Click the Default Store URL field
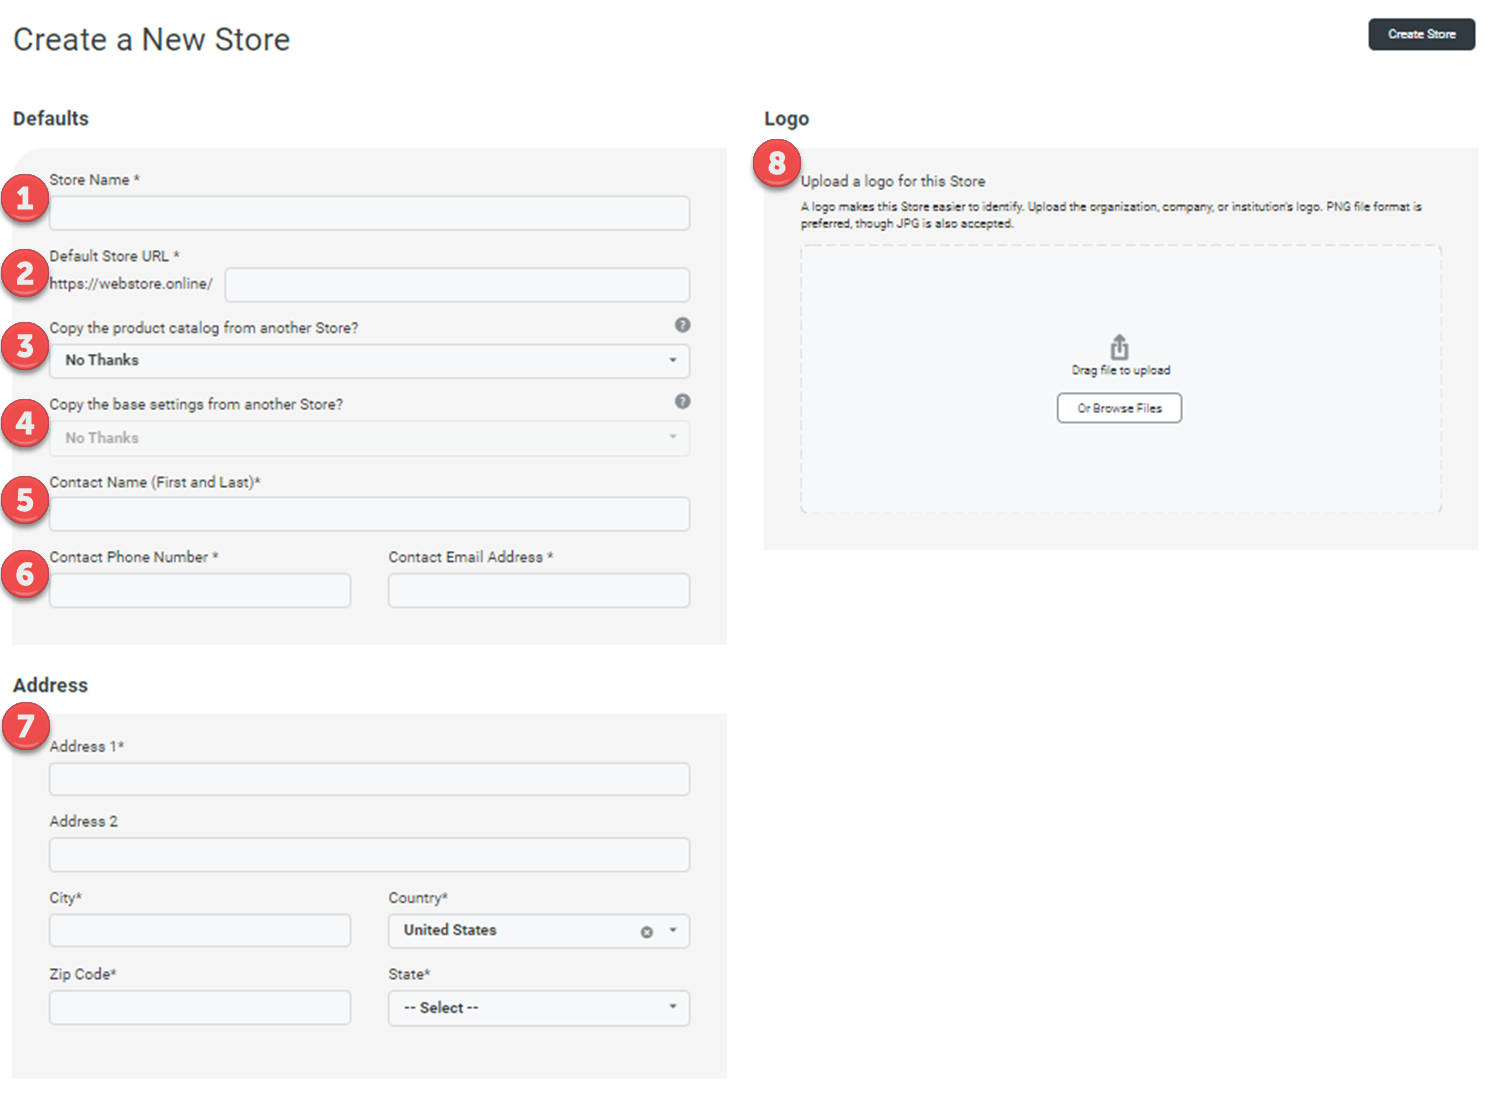Viewport: 1500px width, 1100px height. (x=456, y=284)
